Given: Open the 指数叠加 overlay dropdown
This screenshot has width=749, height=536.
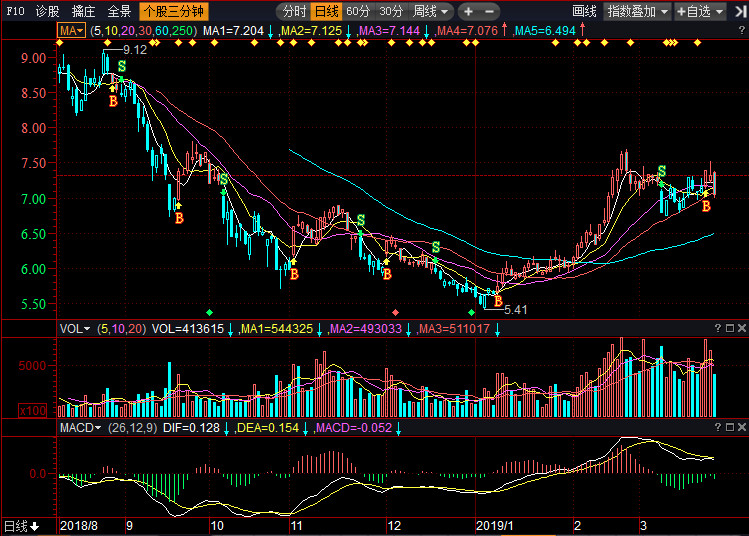Looking at the screenshot, I should coord(638,12).
